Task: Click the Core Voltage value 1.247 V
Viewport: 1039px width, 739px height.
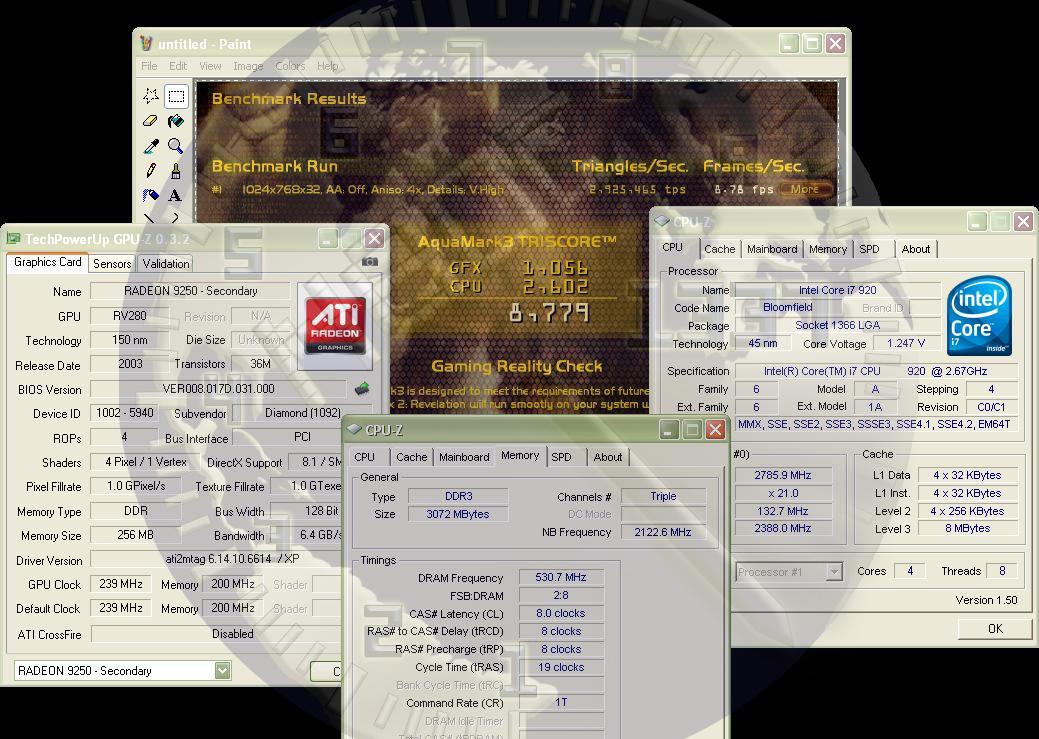Action: point(906,343)
